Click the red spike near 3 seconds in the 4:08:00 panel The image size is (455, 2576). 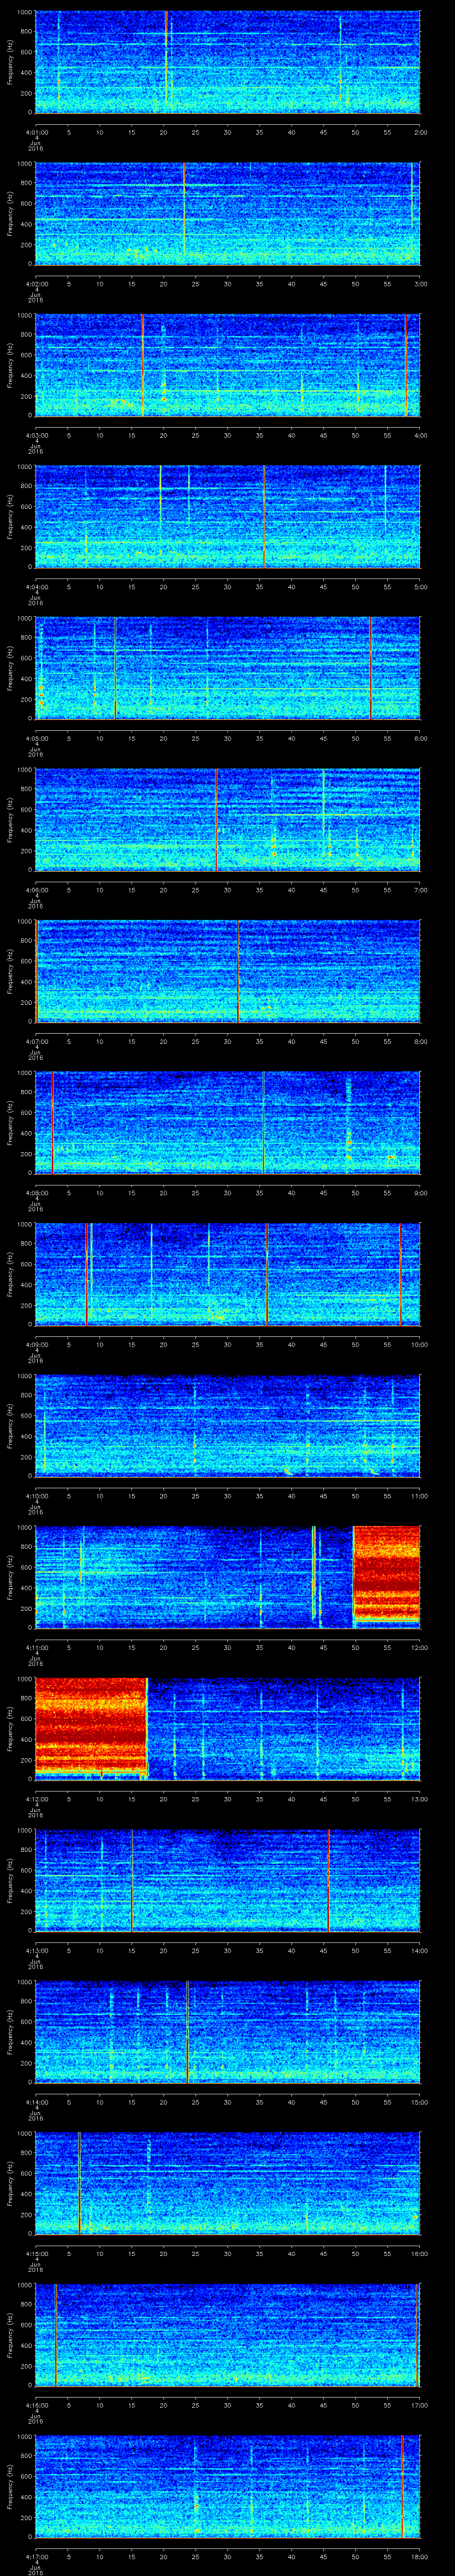(x=52, y=1123)
